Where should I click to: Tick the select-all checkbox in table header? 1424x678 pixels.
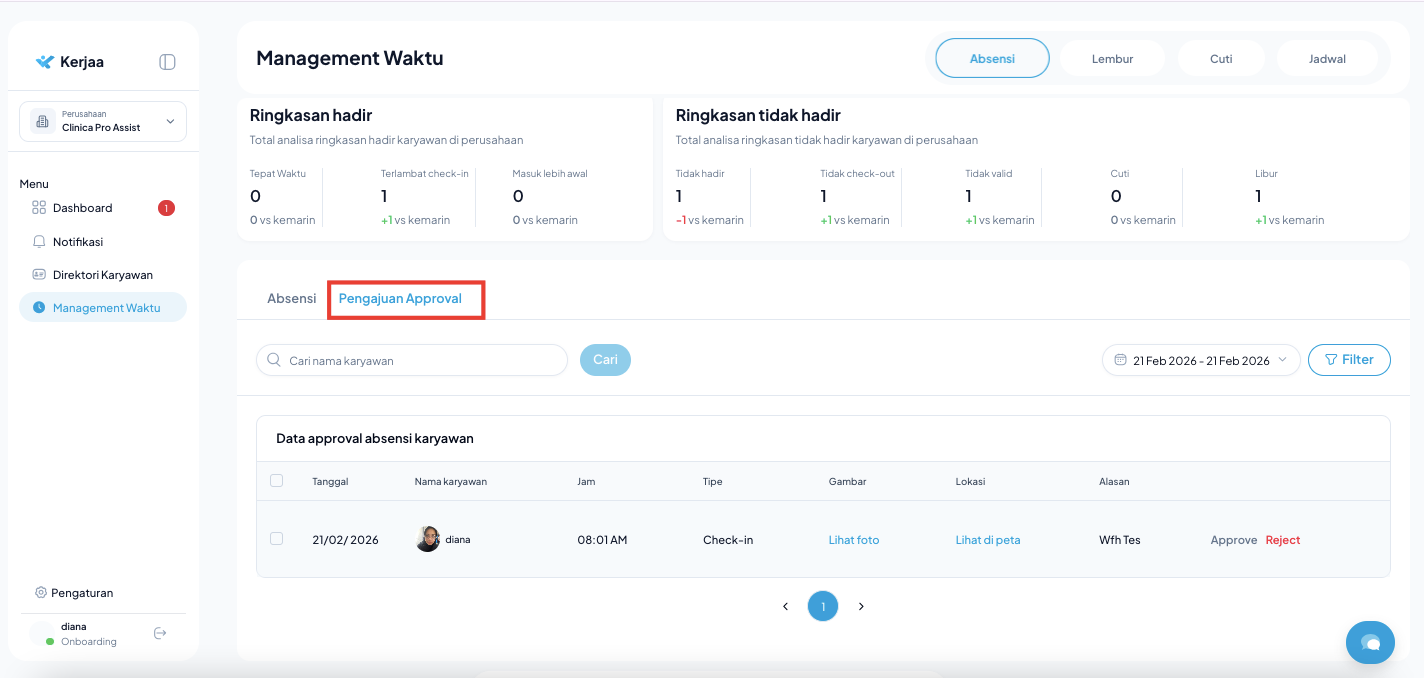coord(277,481)
